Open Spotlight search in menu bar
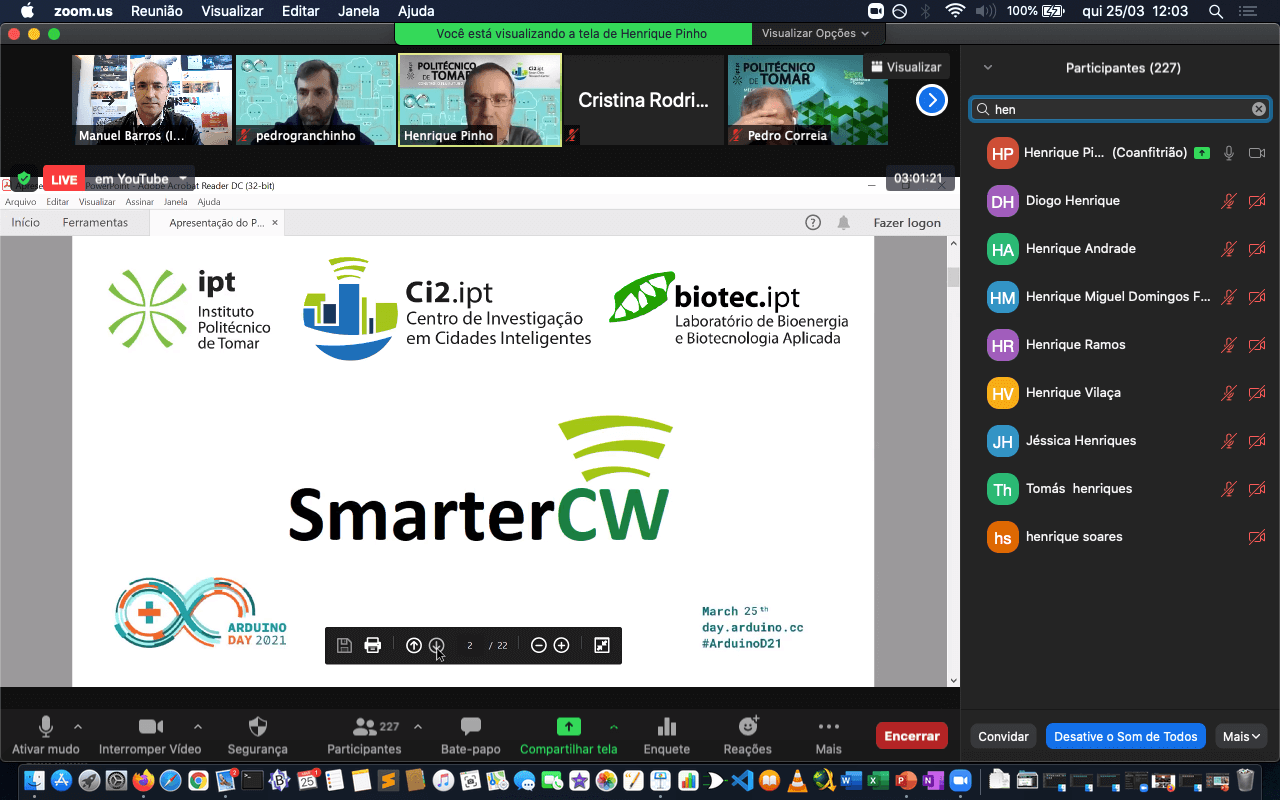This screenshot has width=1280, height=800. click(x=1216, y=11)
